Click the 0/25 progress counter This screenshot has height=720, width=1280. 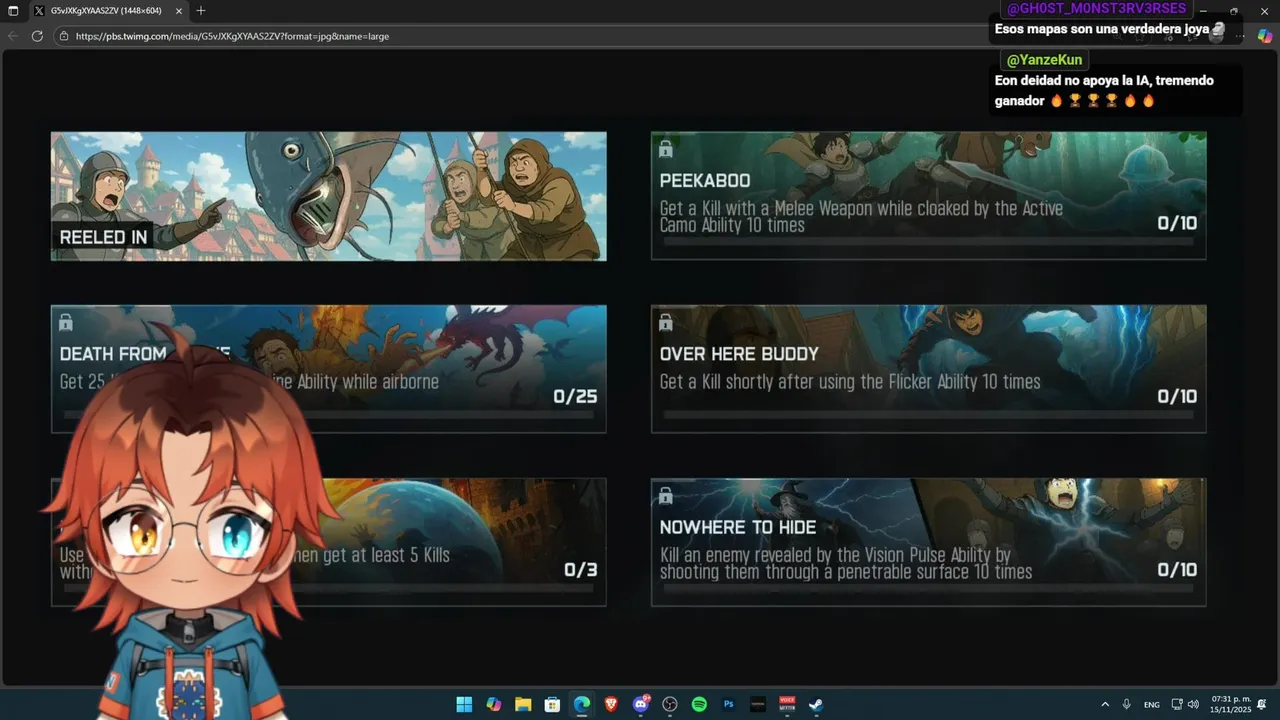pos(575,397)
